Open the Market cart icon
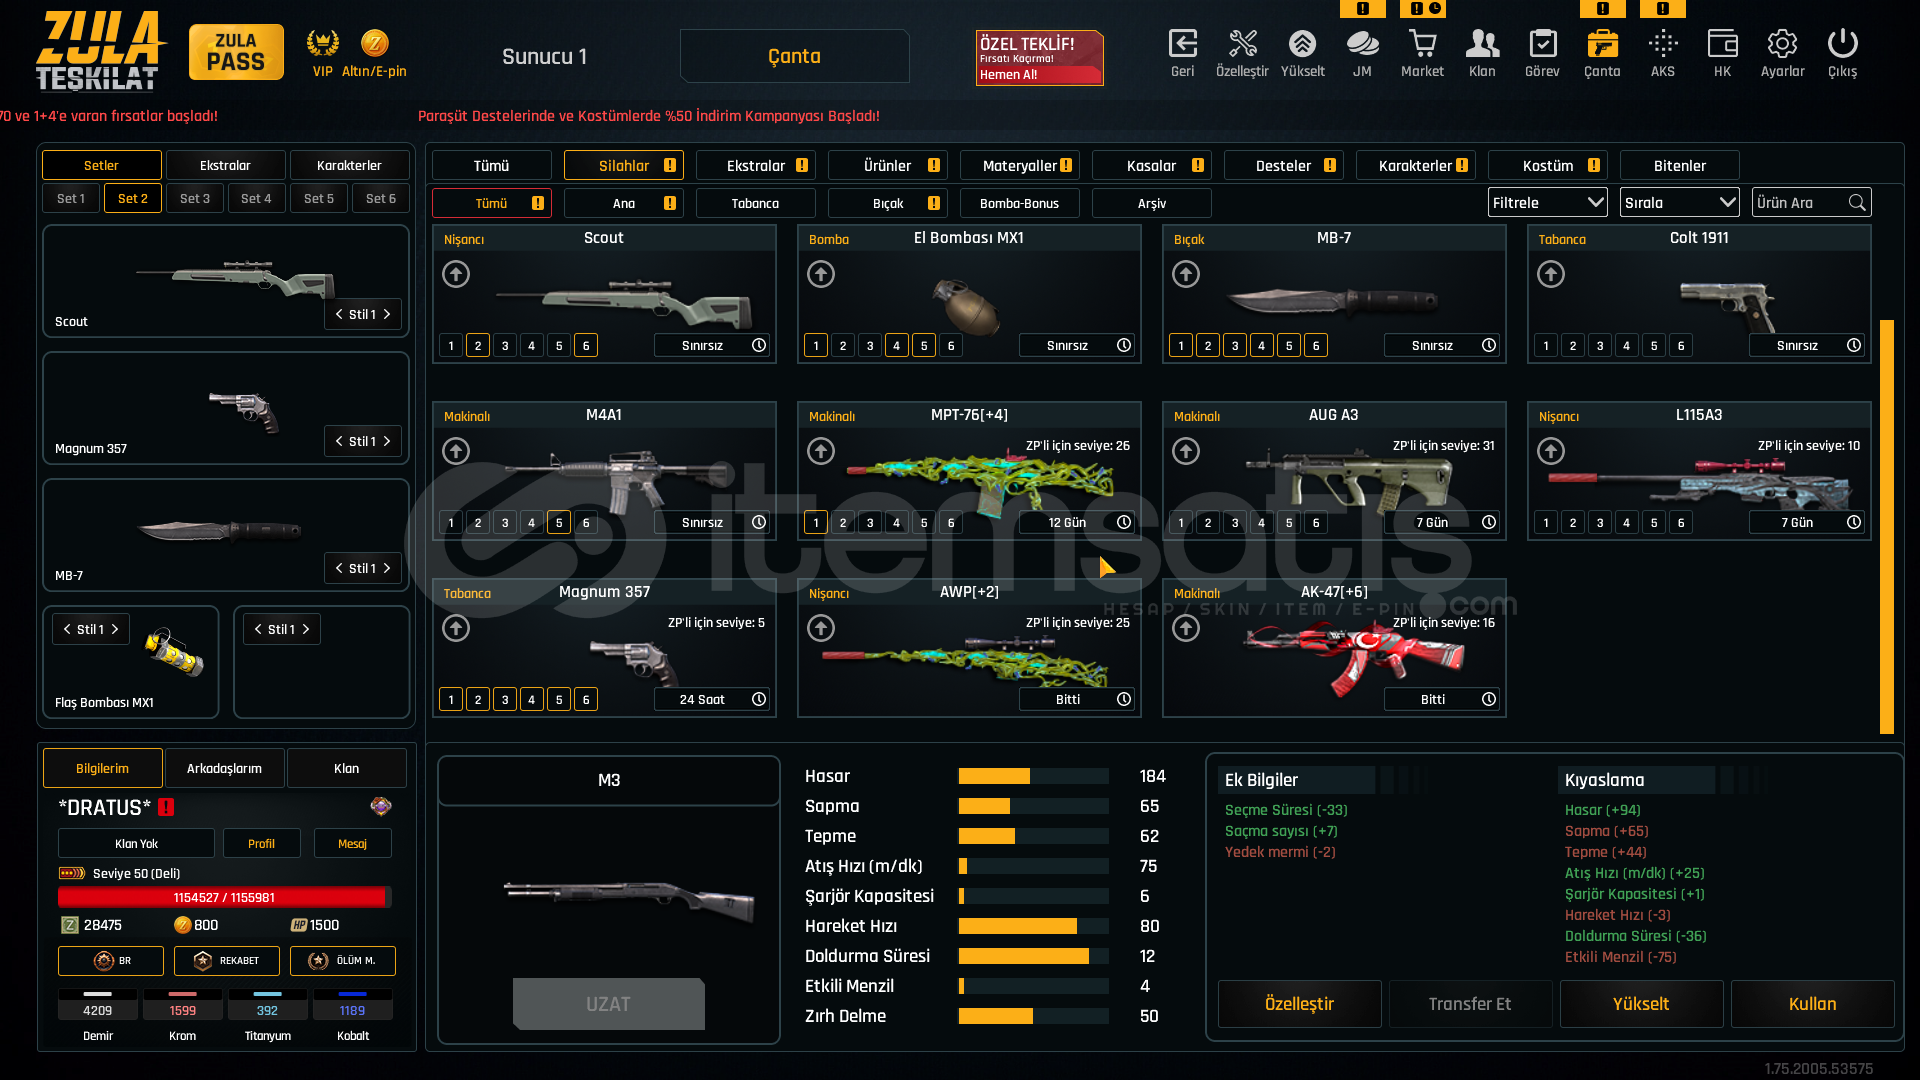The image size is (1920, 1080). (x=1422, y=44)
